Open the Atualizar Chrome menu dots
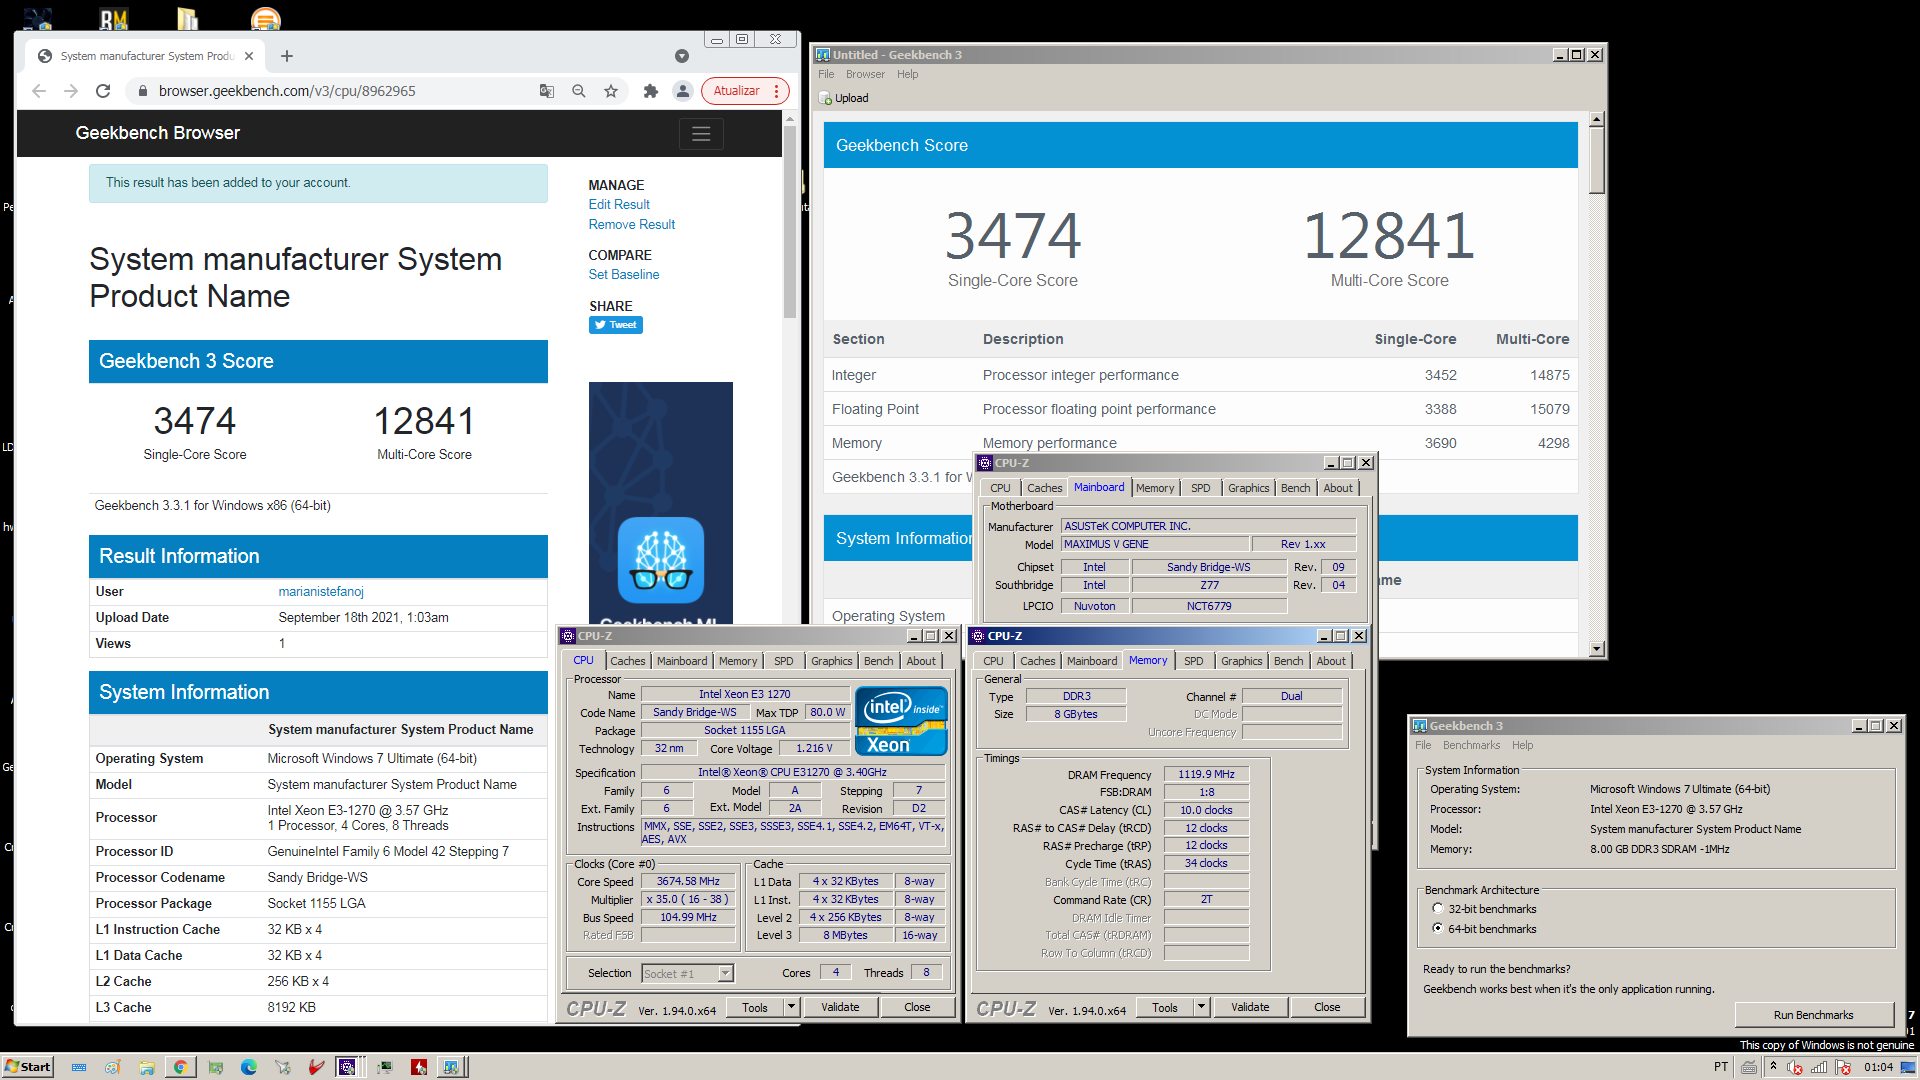Screen dimensions: 1920x1080 [776, 91]
